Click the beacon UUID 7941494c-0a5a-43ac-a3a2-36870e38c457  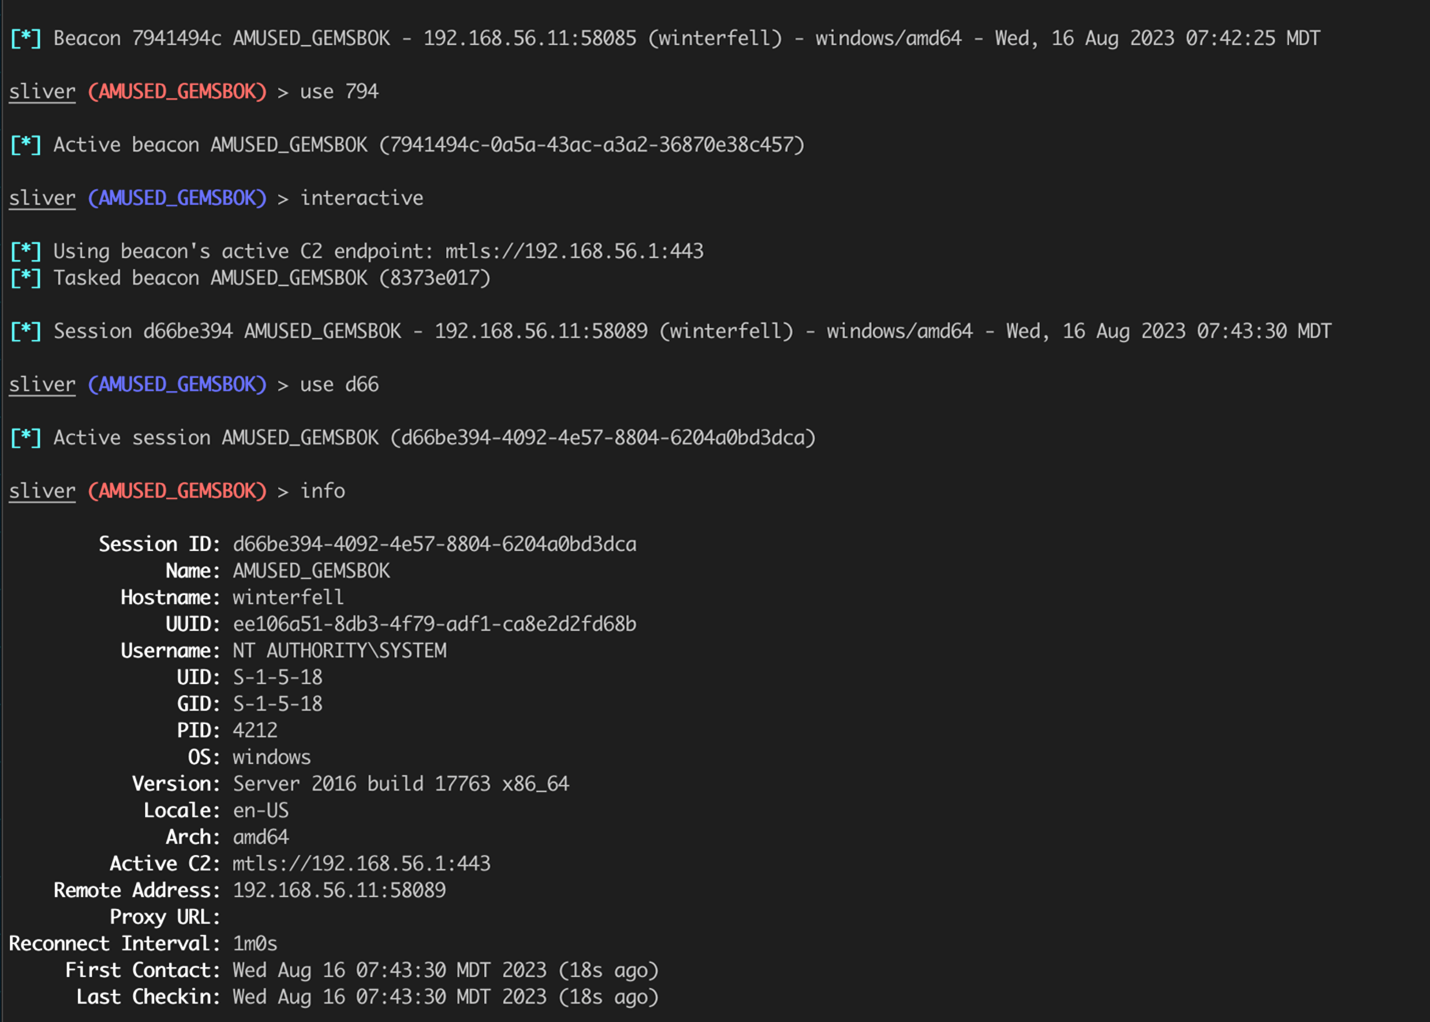pos(592,145)
